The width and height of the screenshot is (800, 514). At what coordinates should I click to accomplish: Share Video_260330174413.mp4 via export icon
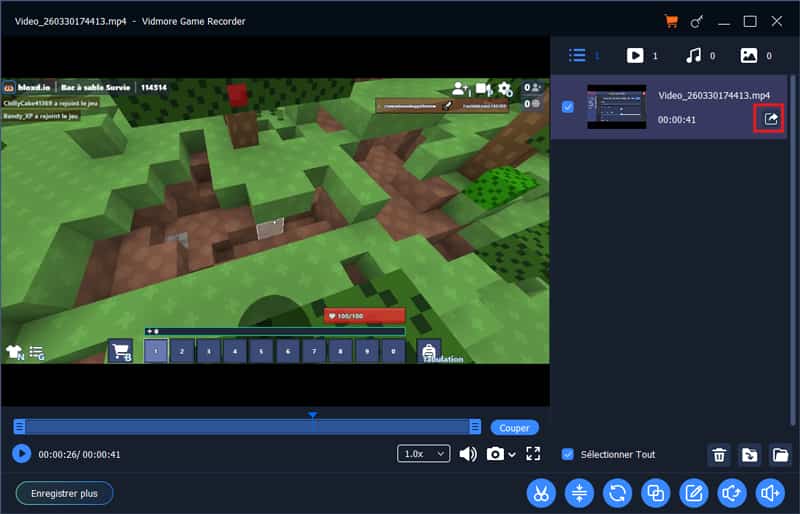click(770, 119)
